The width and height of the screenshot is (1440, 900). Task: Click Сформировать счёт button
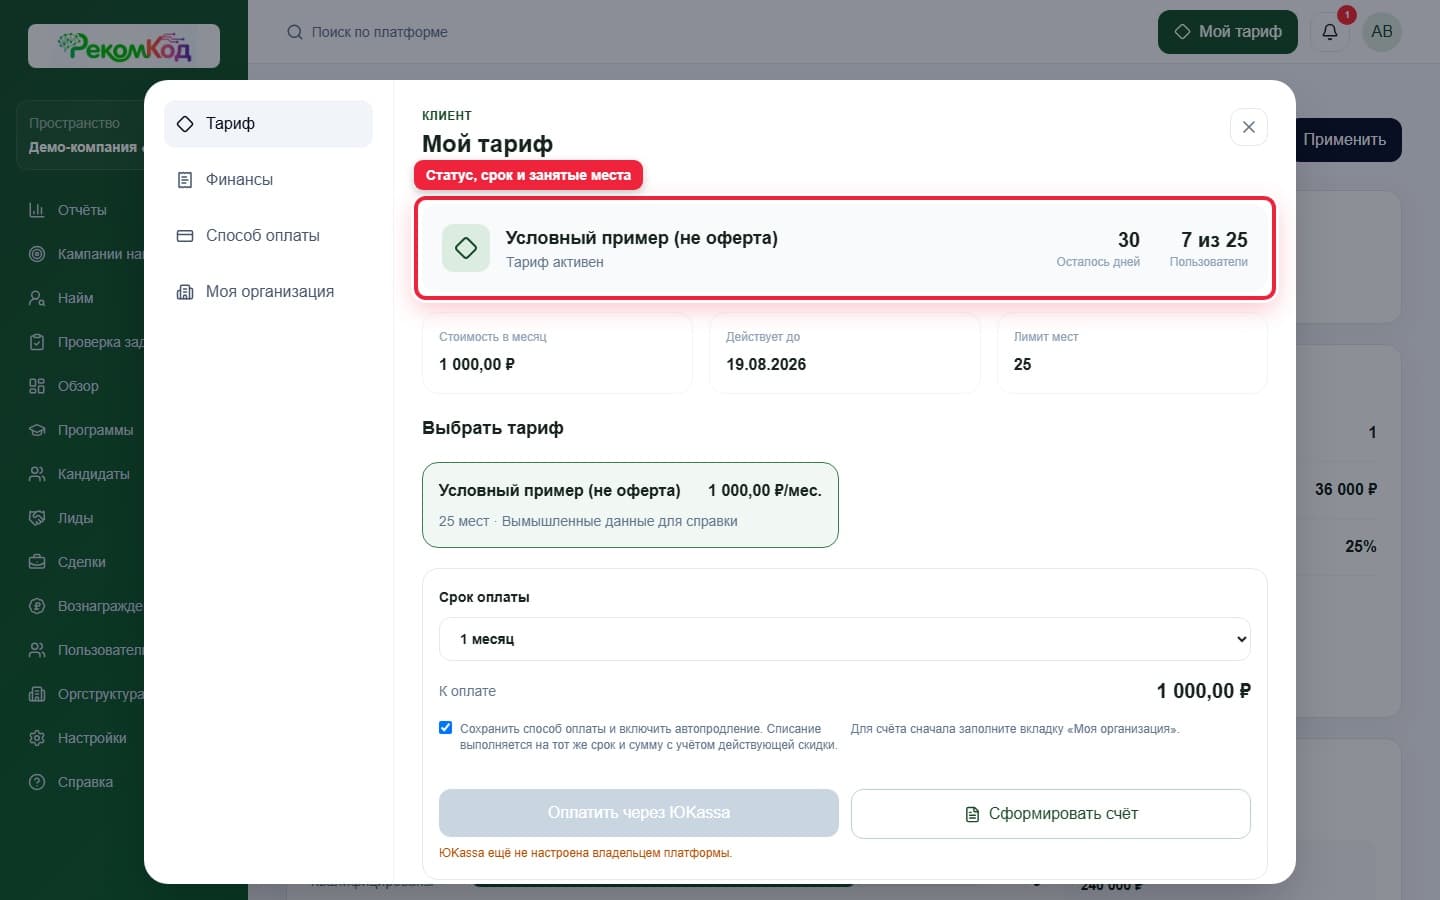click(x=1051, y=814)
